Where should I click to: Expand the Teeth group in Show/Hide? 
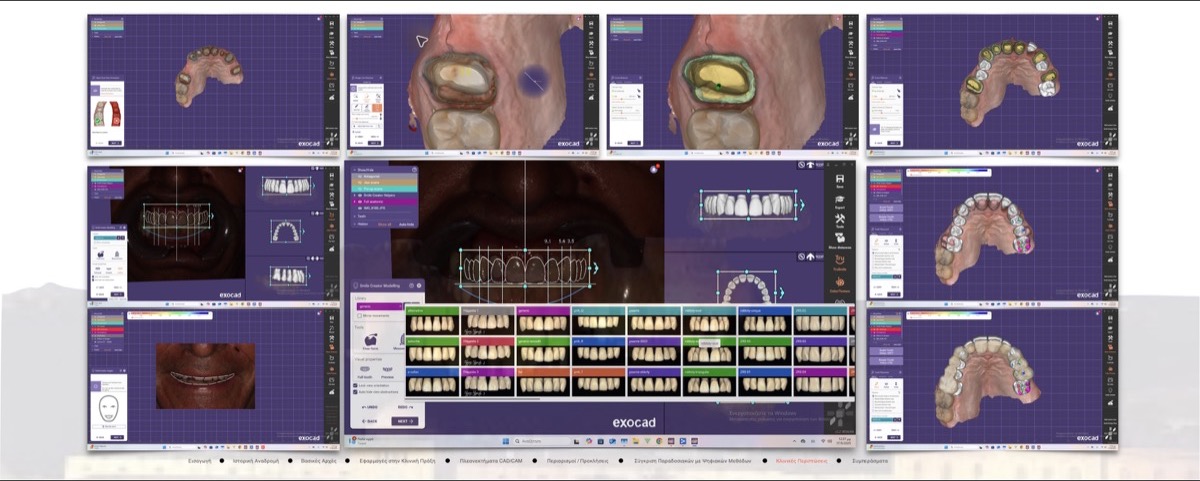click(x=355, y=216)
